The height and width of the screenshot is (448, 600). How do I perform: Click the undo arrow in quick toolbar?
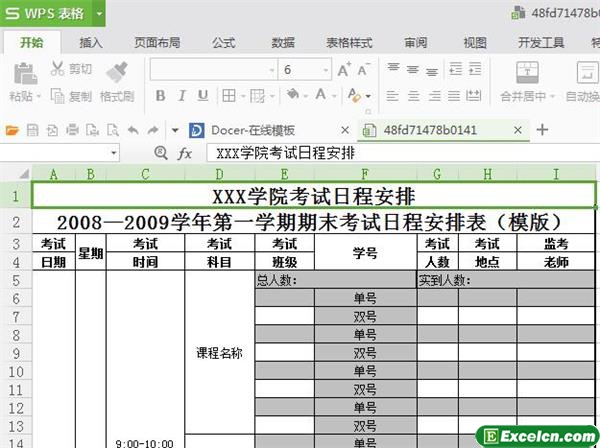click(x=133, y=130)
